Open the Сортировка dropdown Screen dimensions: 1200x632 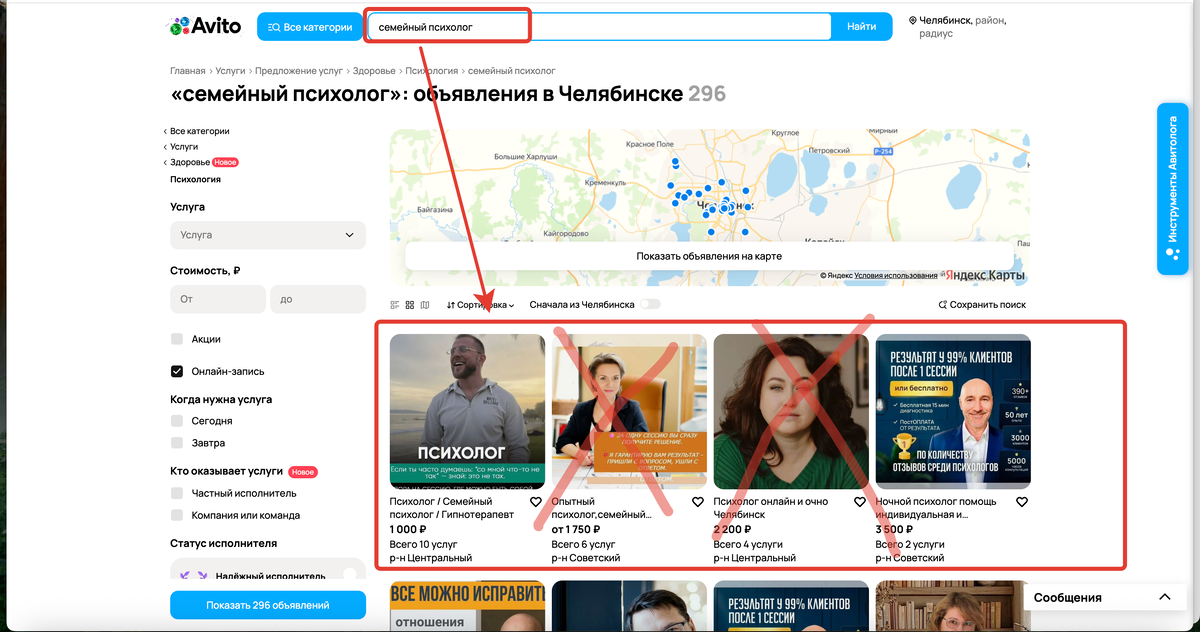(480, 305)
